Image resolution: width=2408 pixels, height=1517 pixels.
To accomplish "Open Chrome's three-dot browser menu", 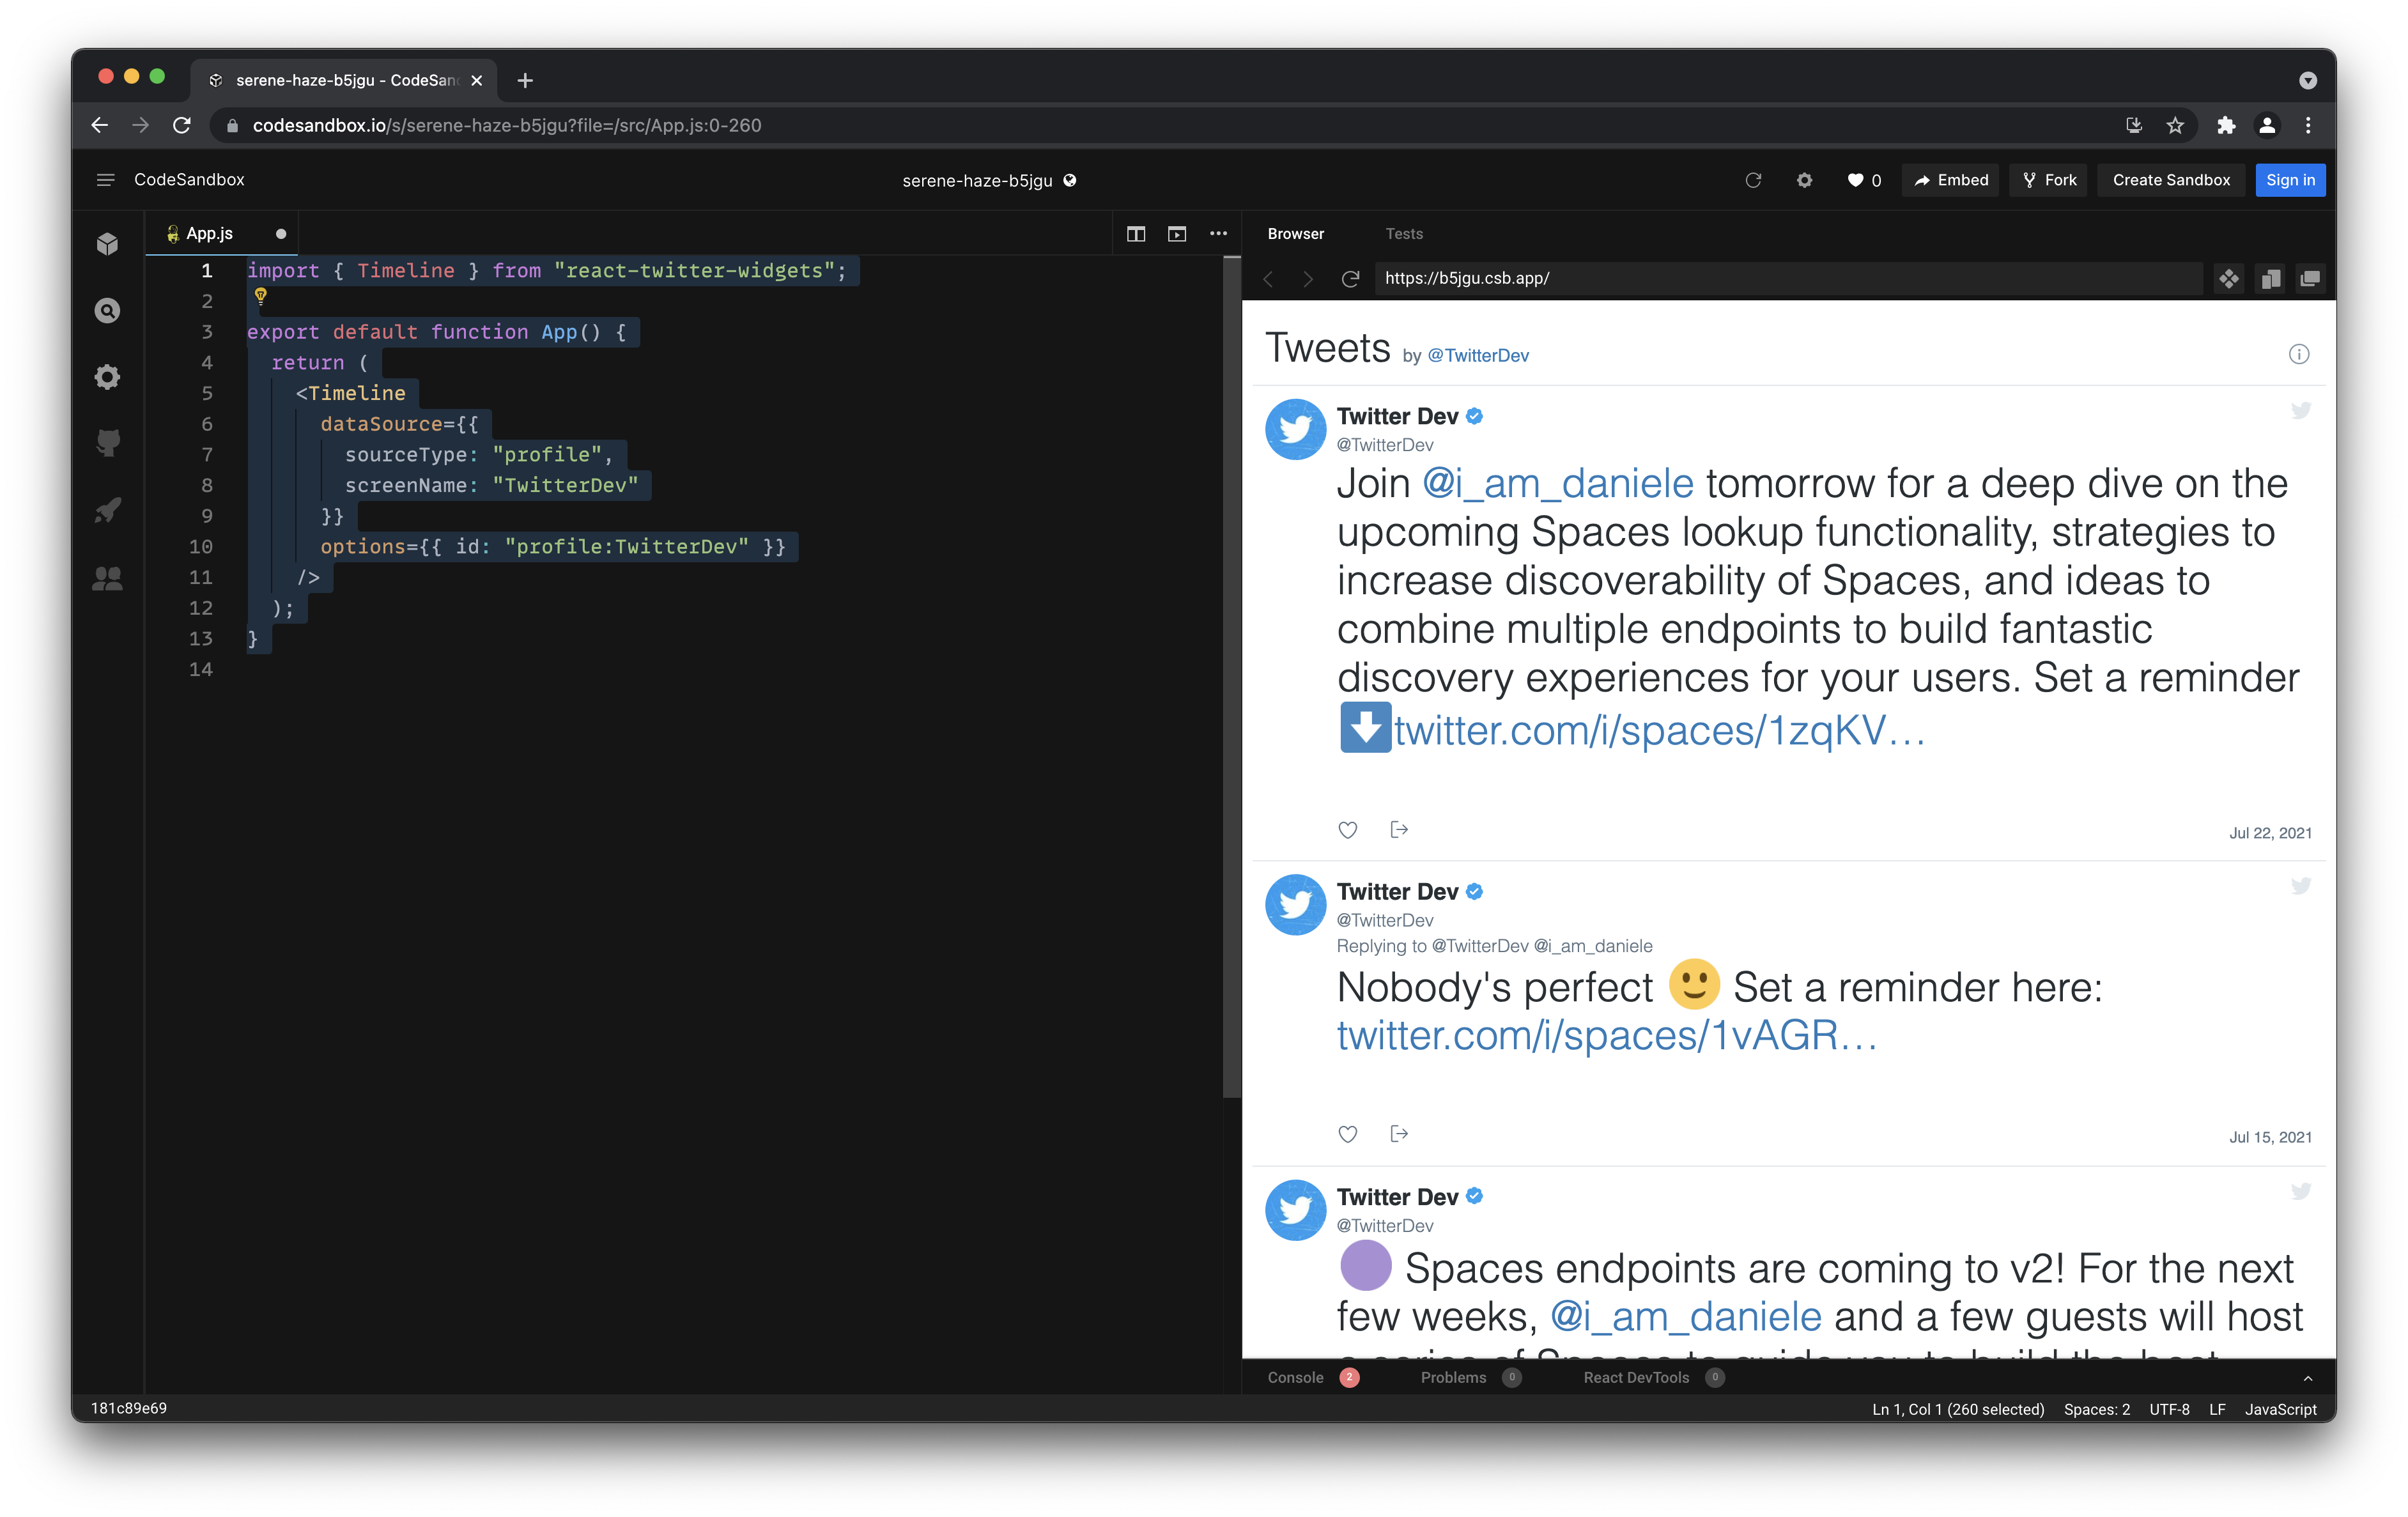I will 2308,125.
